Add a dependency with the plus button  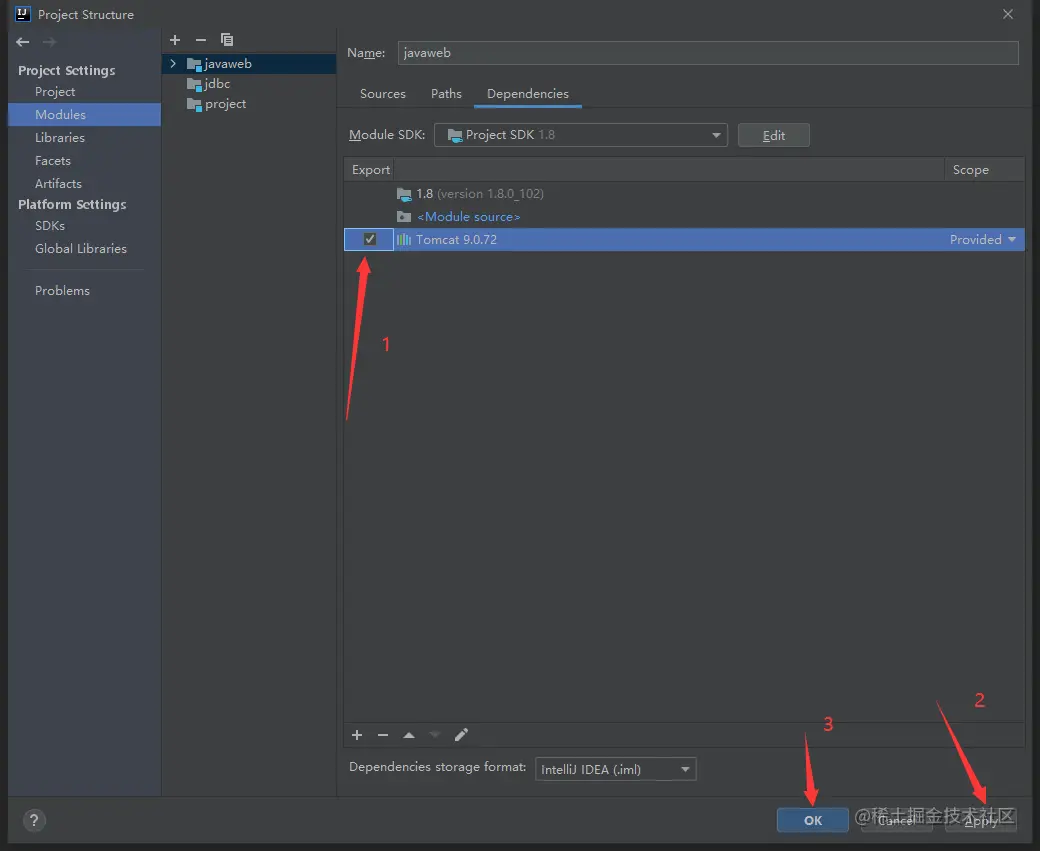point(357,735)
